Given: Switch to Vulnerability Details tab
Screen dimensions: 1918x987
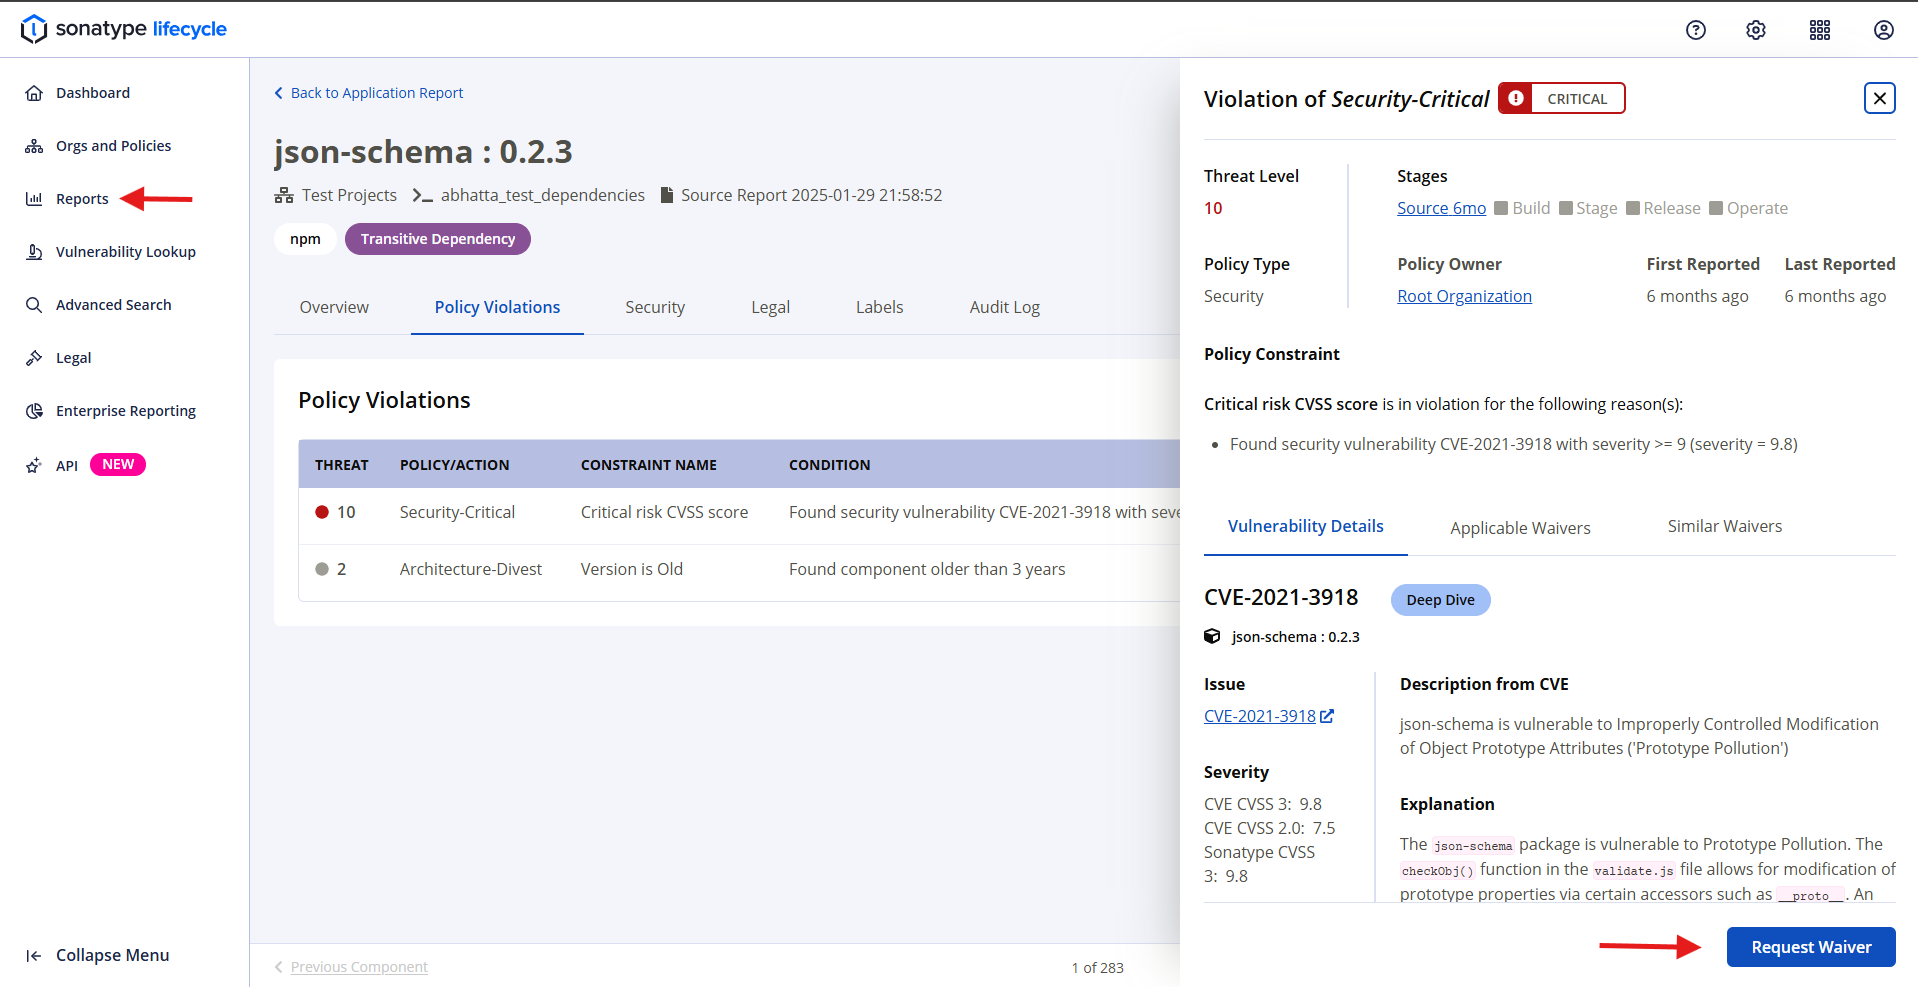Looking at the screenshot, I should coord(1305,526).
